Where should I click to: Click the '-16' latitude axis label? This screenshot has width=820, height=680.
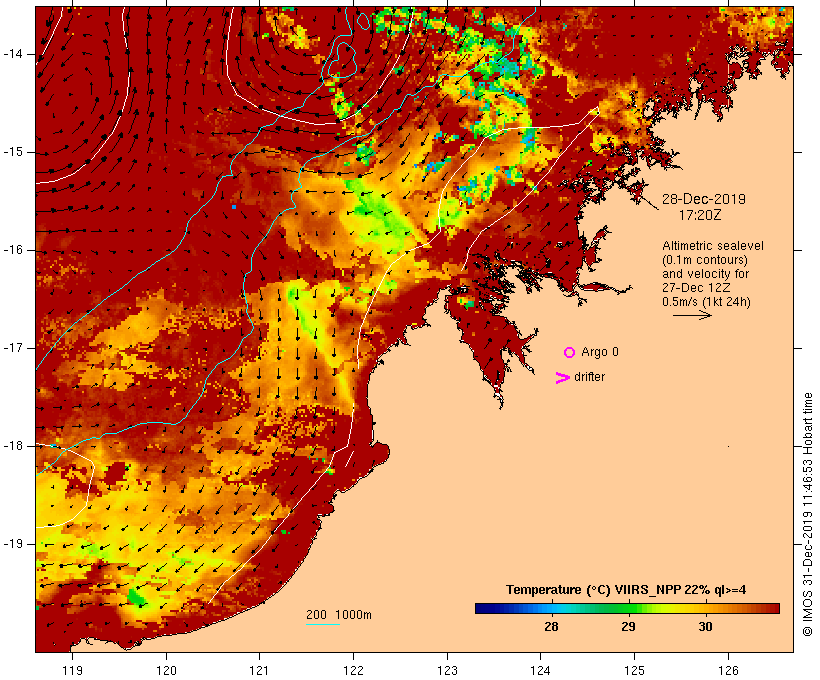point(12,250)
